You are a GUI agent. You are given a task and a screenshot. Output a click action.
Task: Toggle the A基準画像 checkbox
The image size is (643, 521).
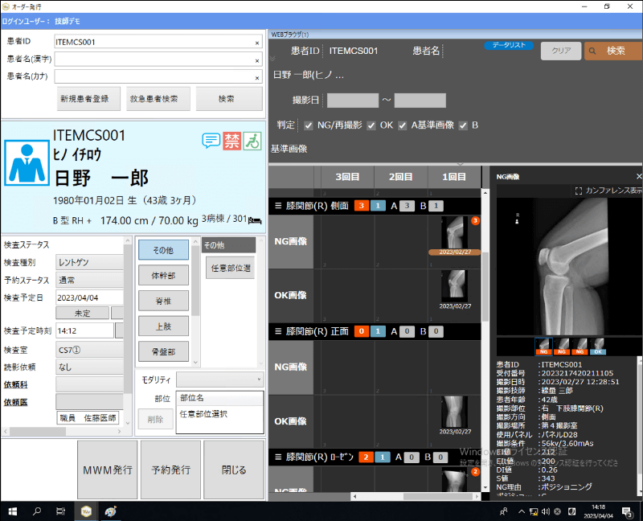(x=401, y=126)
